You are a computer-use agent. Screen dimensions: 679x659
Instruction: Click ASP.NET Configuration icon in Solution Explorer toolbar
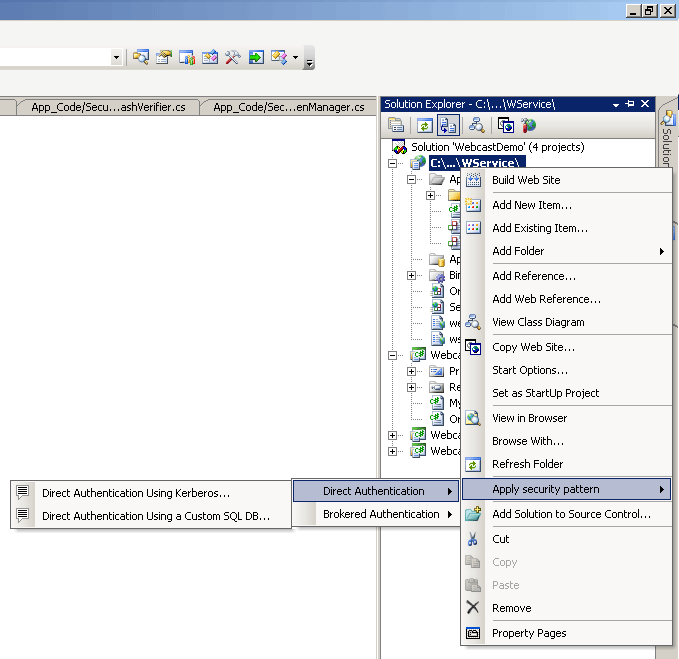[x=528, y=125]
